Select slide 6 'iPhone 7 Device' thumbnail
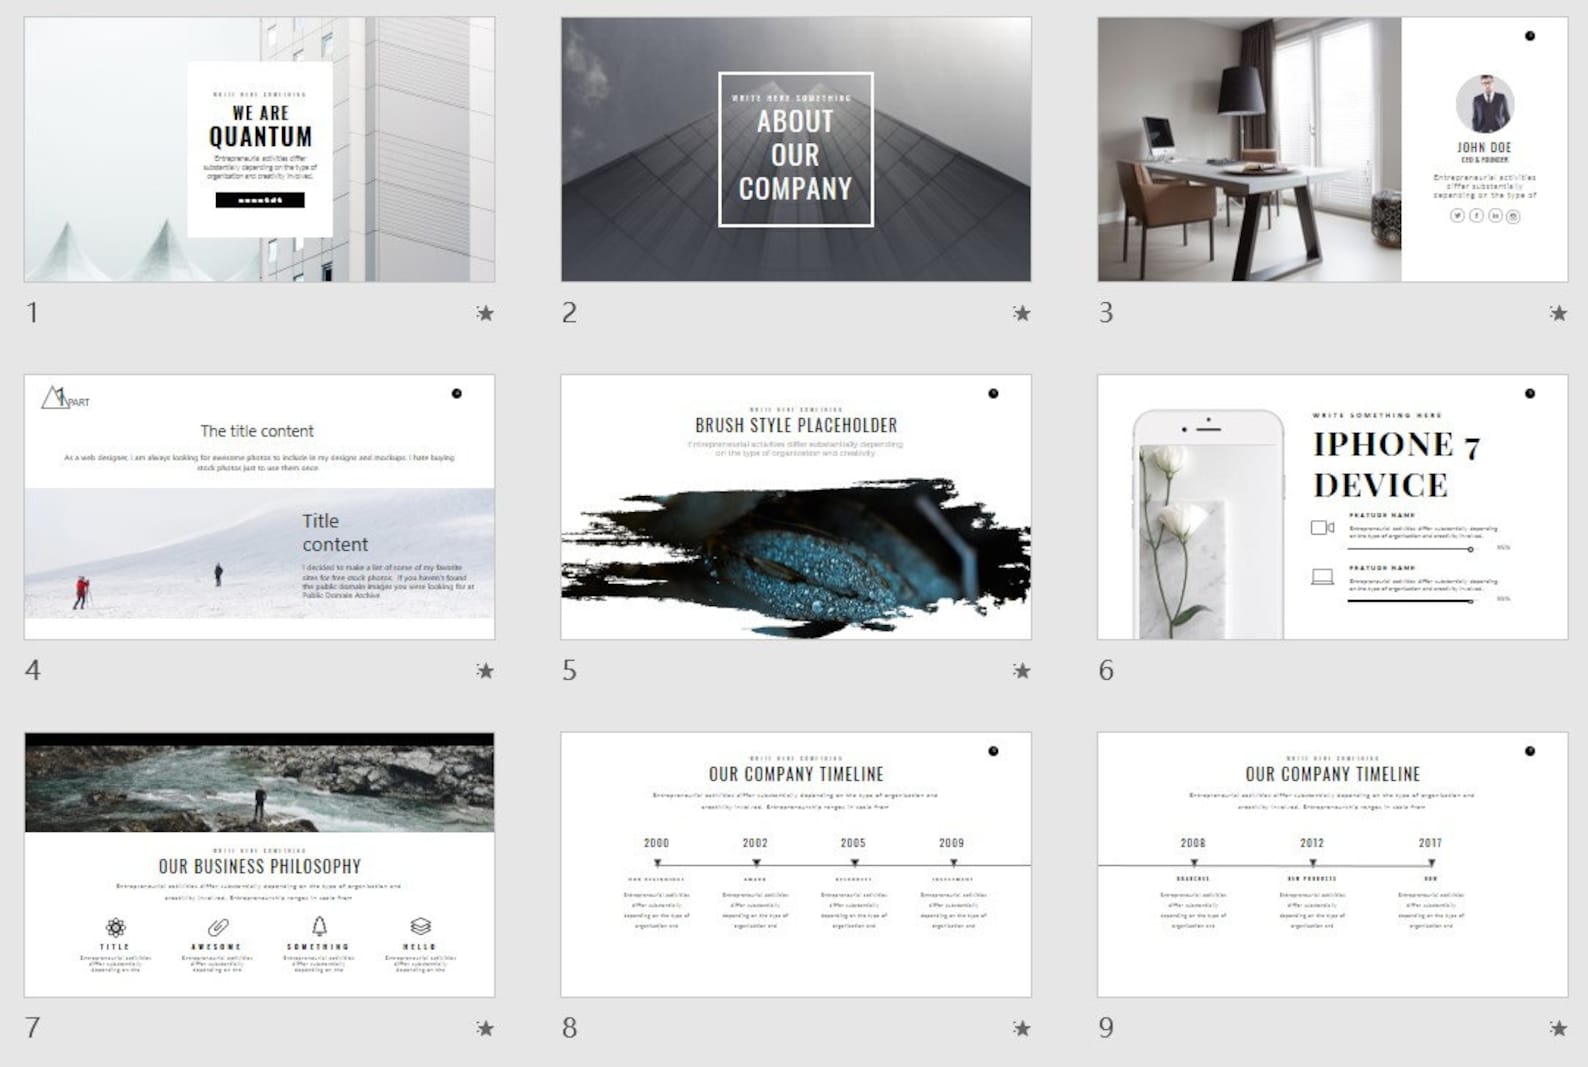This screenshot has width=1588, height=1067. click(x=1333, y=507)
